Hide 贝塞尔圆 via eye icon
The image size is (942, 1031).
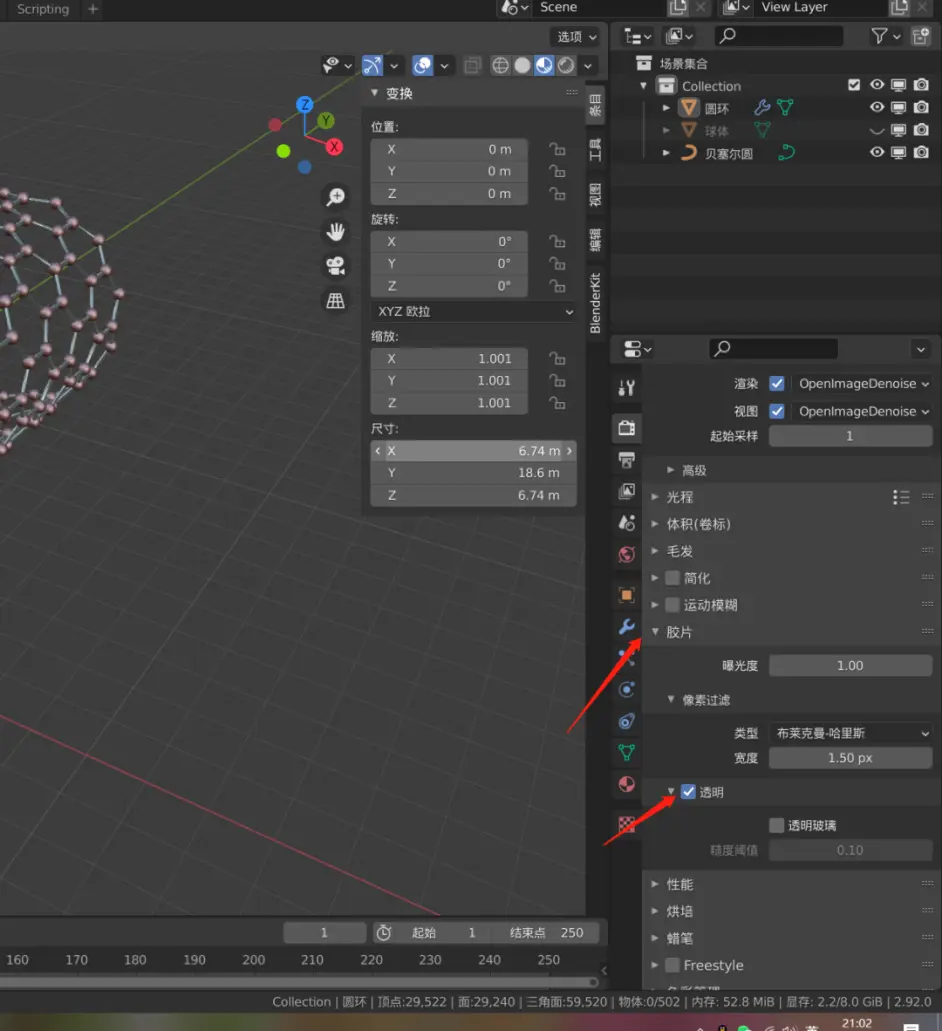[x=877, y=152]
